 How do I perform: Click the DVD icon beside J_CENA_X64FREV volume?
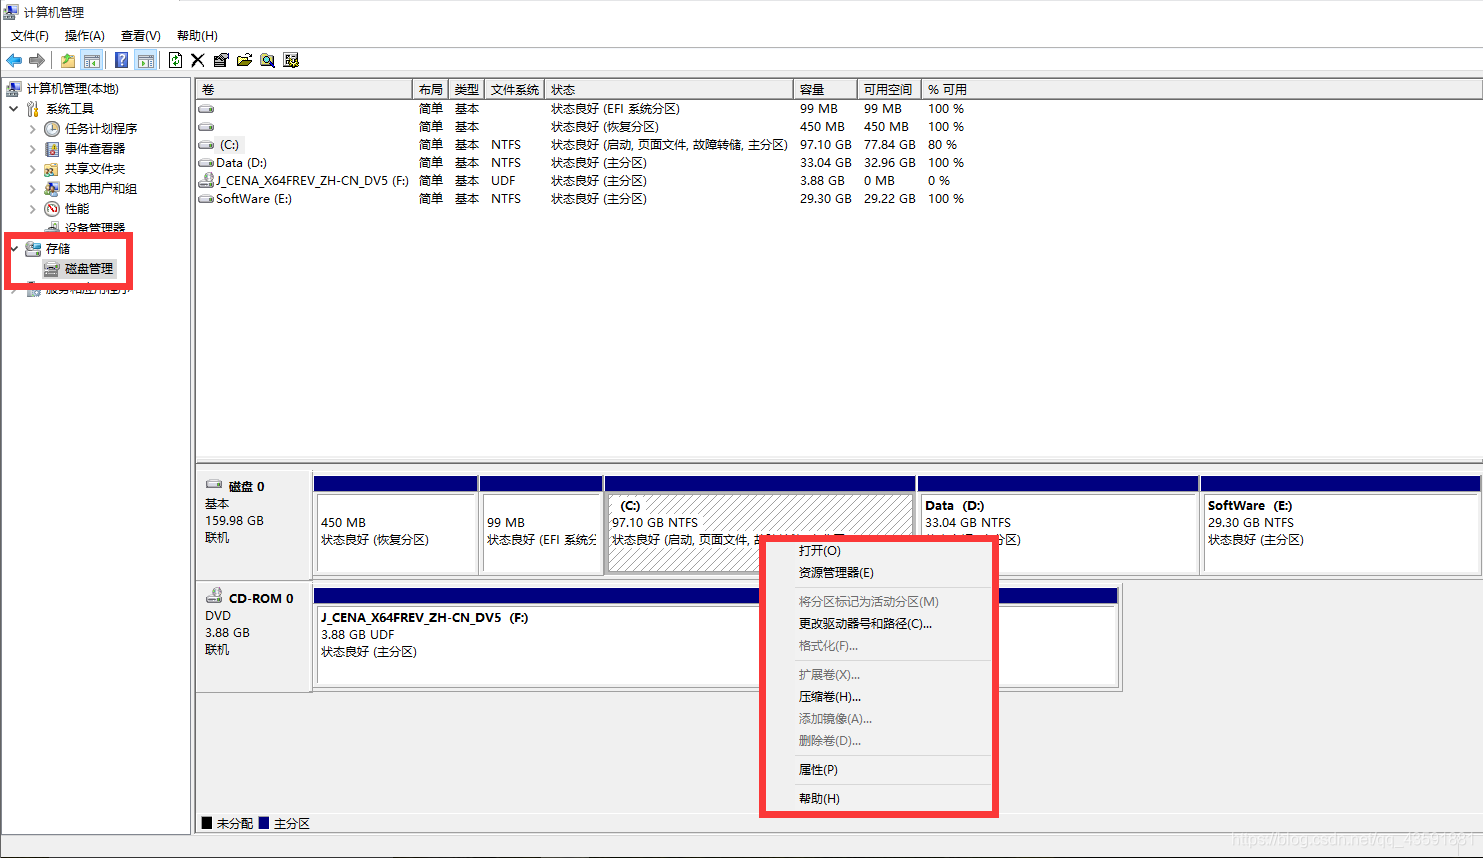(x=206, y=181)
